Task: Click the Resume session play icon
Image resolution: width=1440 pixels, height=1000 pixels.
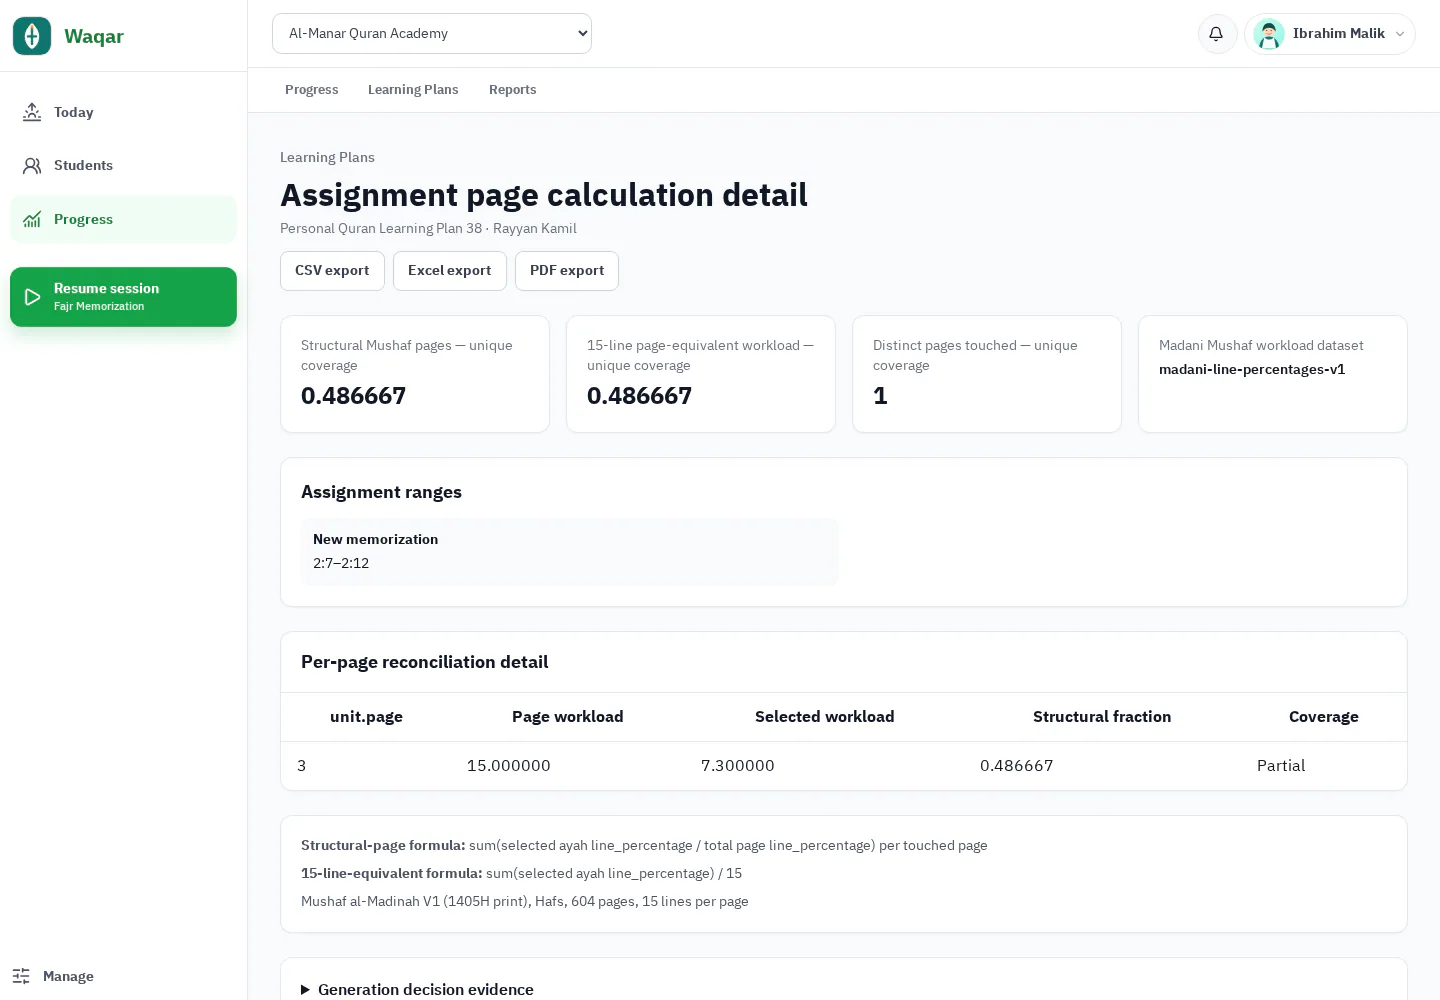Action: pyautogui.click(x=32, y=297)
